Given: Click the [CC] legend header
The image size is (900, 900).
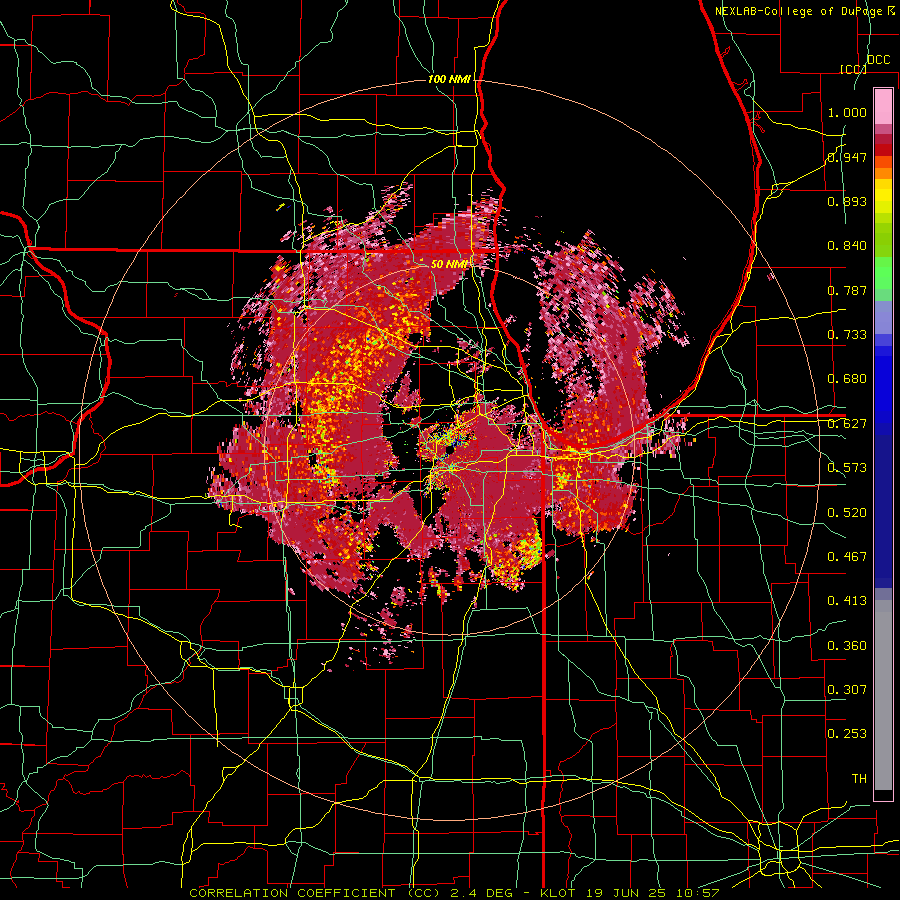Looking at the screenshot, I should pos(853,69).
